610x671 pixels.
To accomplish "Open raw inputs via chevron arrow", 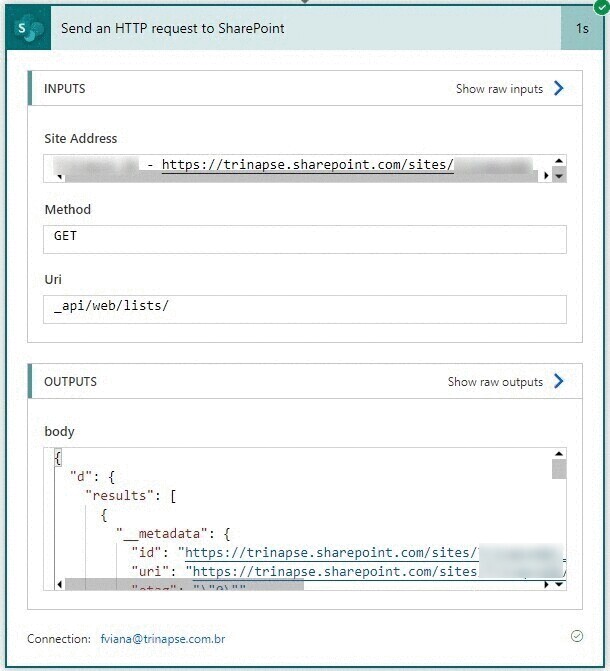I will [x=559, y=88].
